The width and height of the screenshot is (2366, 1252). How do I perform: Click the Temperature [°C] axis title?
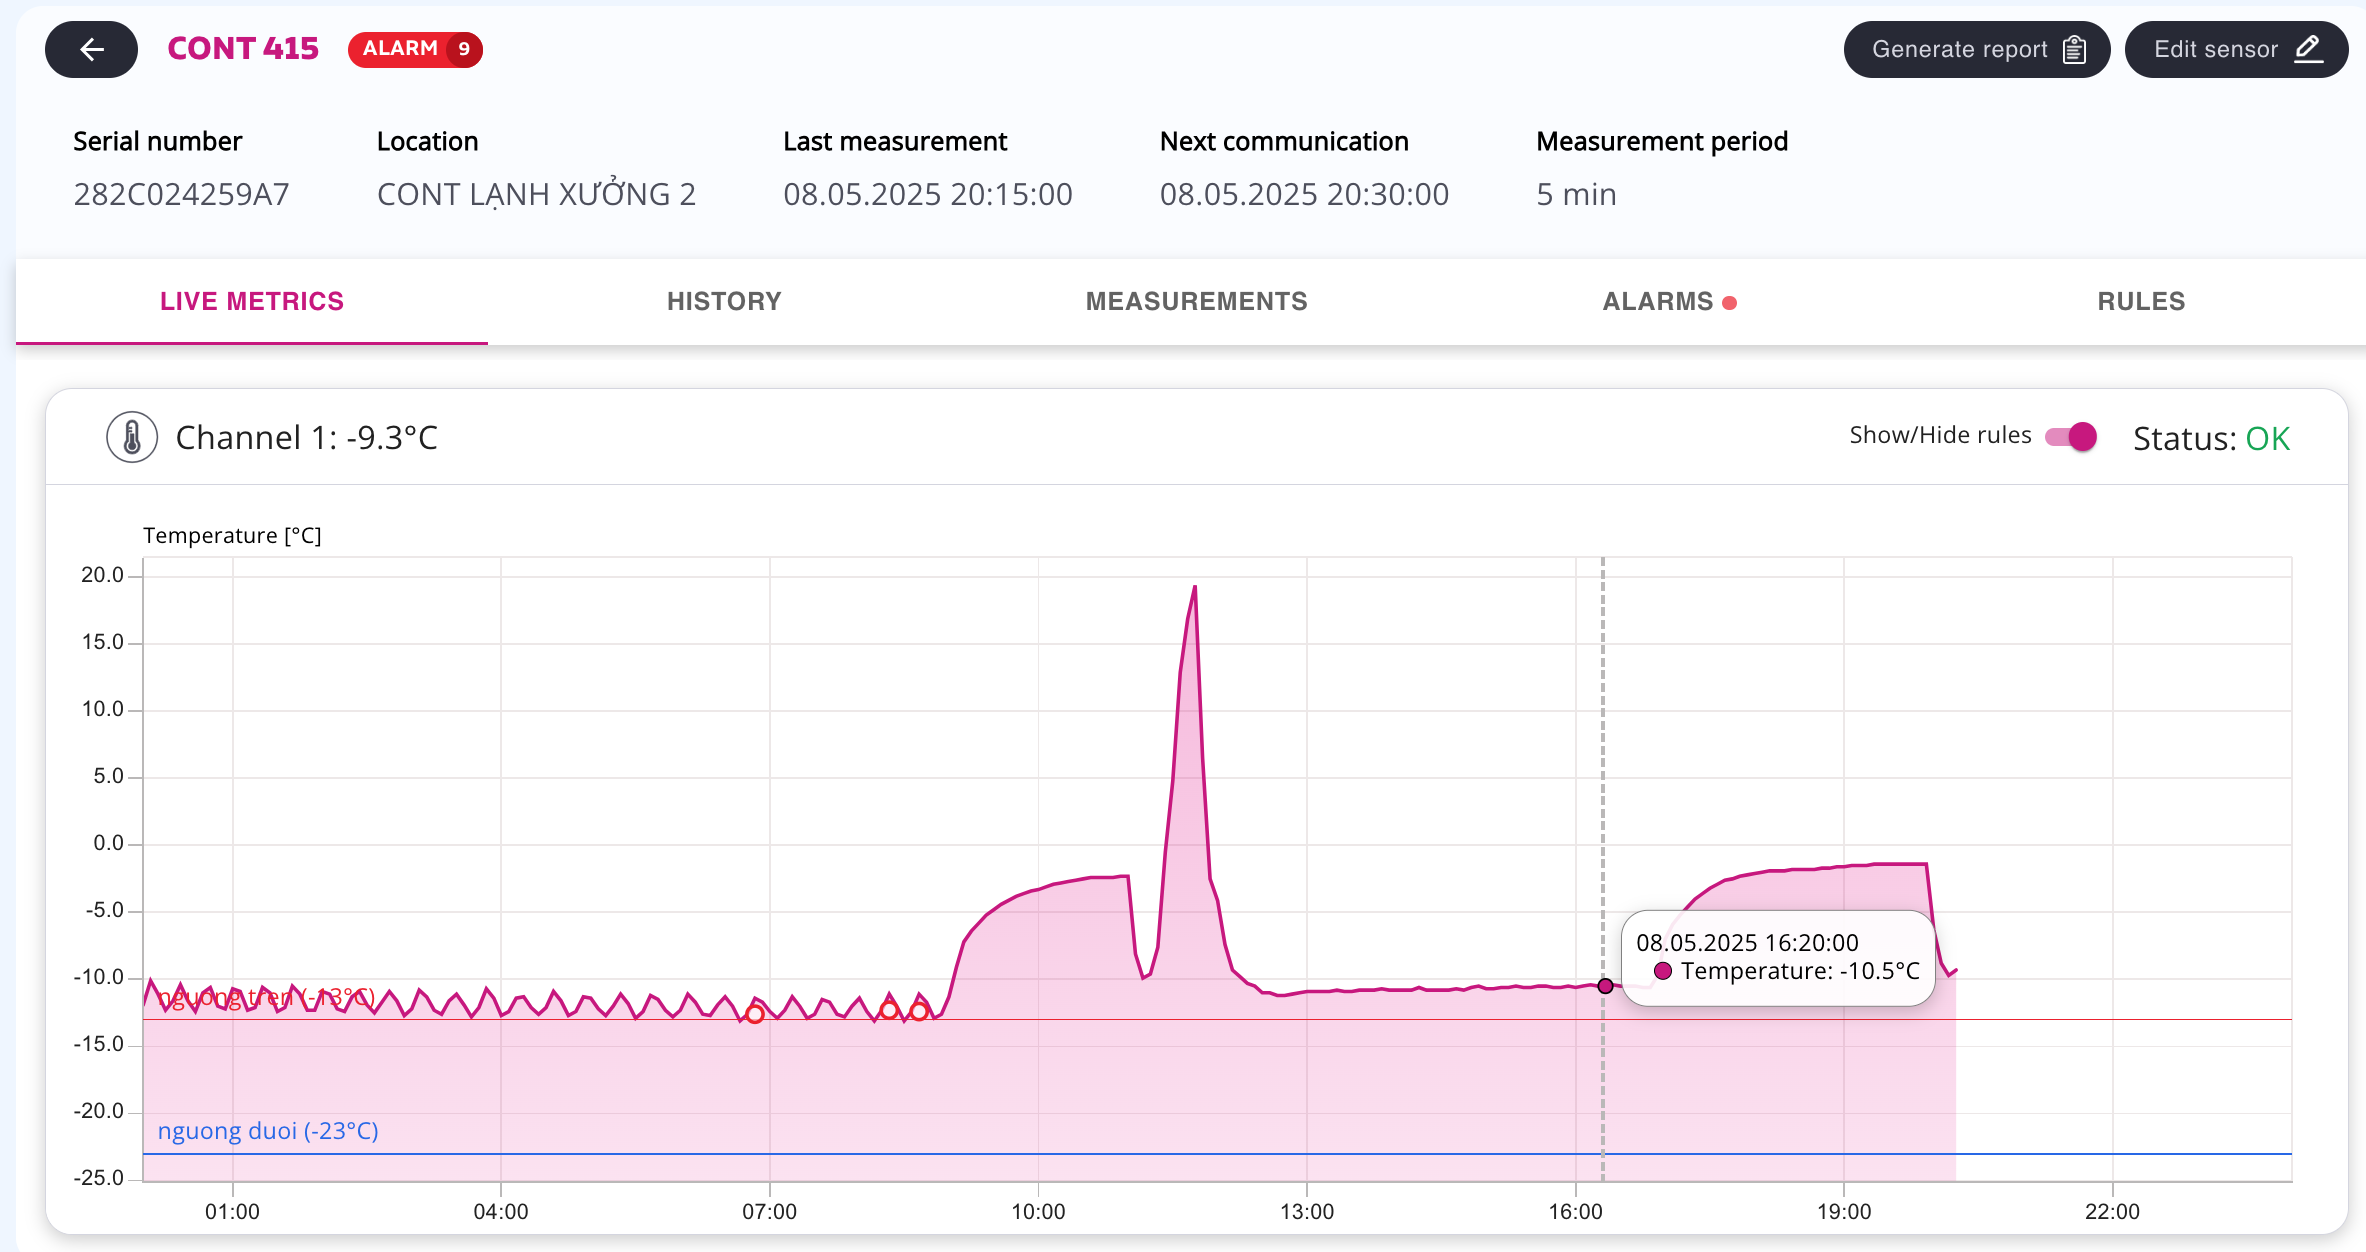232,535
